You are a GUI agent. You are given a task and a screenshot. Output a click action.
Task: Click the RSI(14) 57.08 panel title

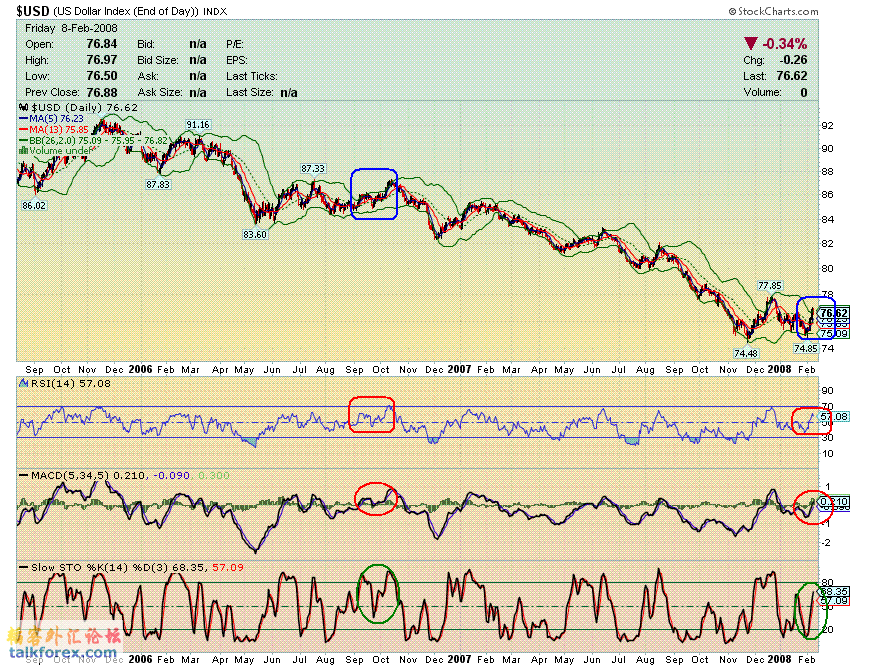[70, 384]
